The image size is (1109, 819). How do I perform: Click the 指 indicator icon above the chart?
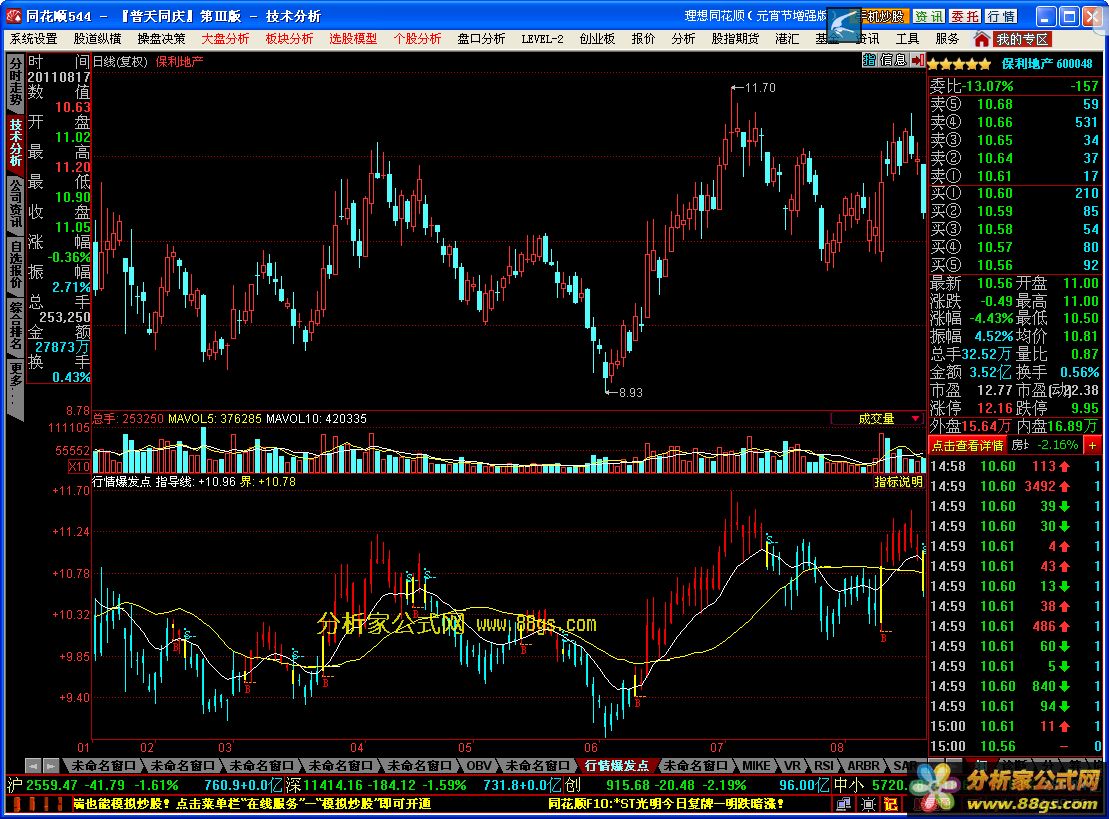pos(869,60)
